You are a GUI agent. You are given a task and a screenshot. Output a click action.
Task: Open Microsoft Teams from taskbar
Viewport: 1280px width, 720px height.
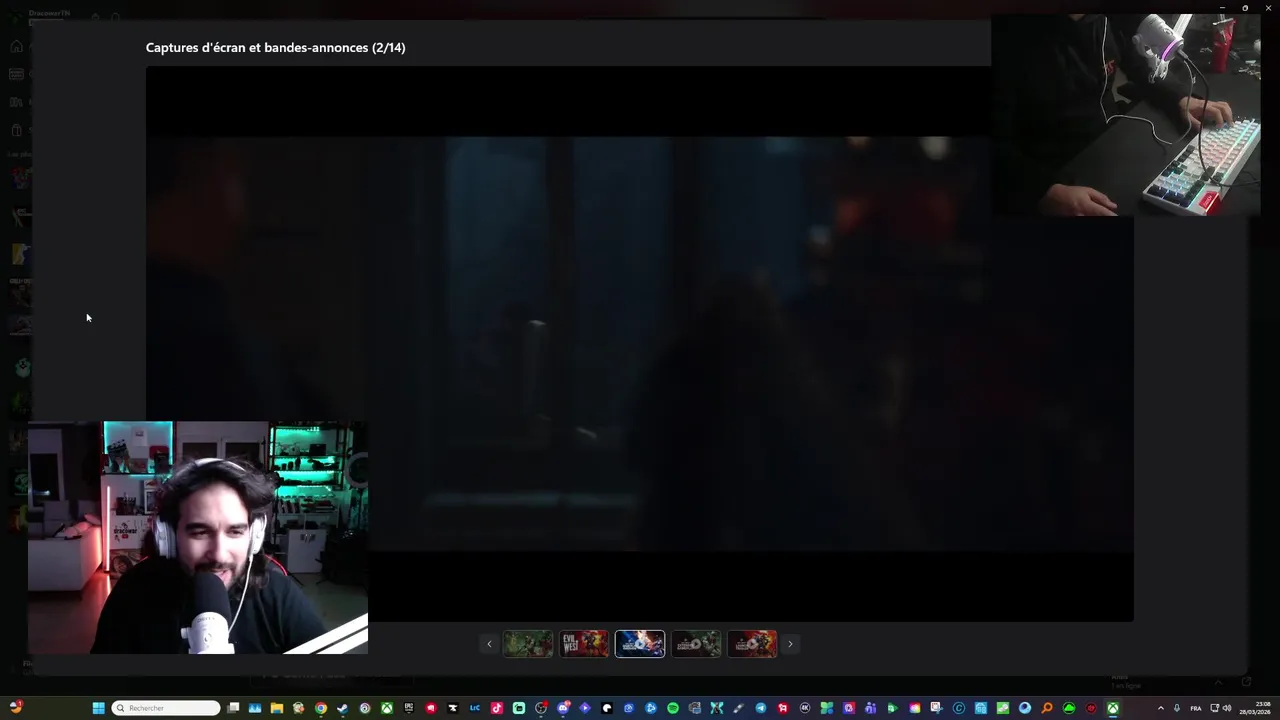(870, 708)
